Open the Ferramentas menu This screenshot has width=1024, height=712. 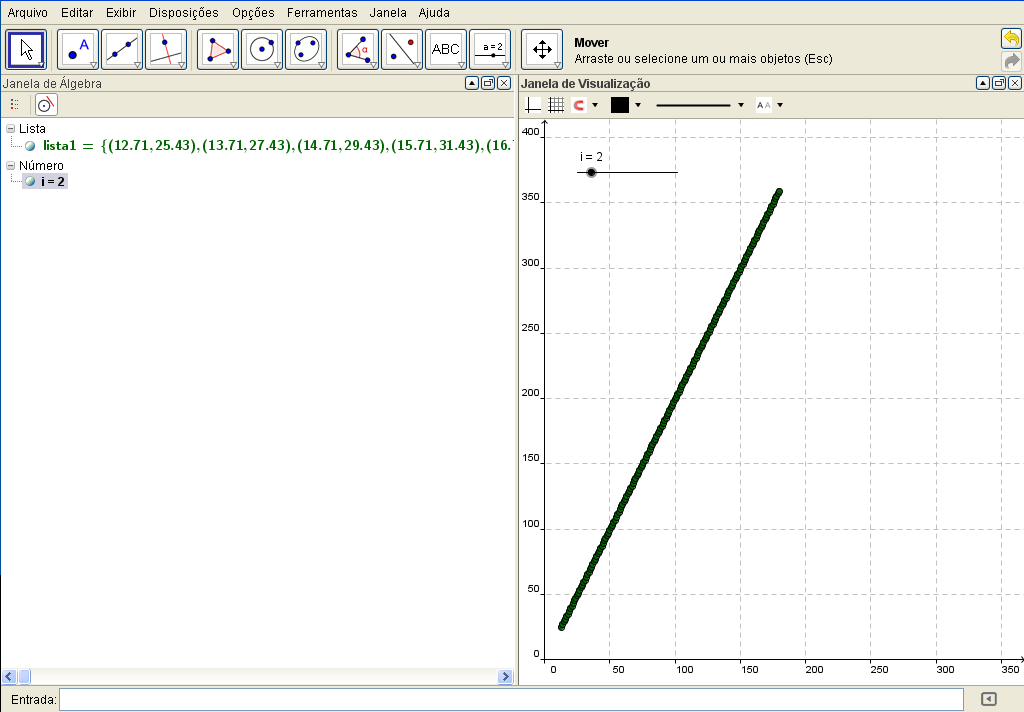(321, 13)
